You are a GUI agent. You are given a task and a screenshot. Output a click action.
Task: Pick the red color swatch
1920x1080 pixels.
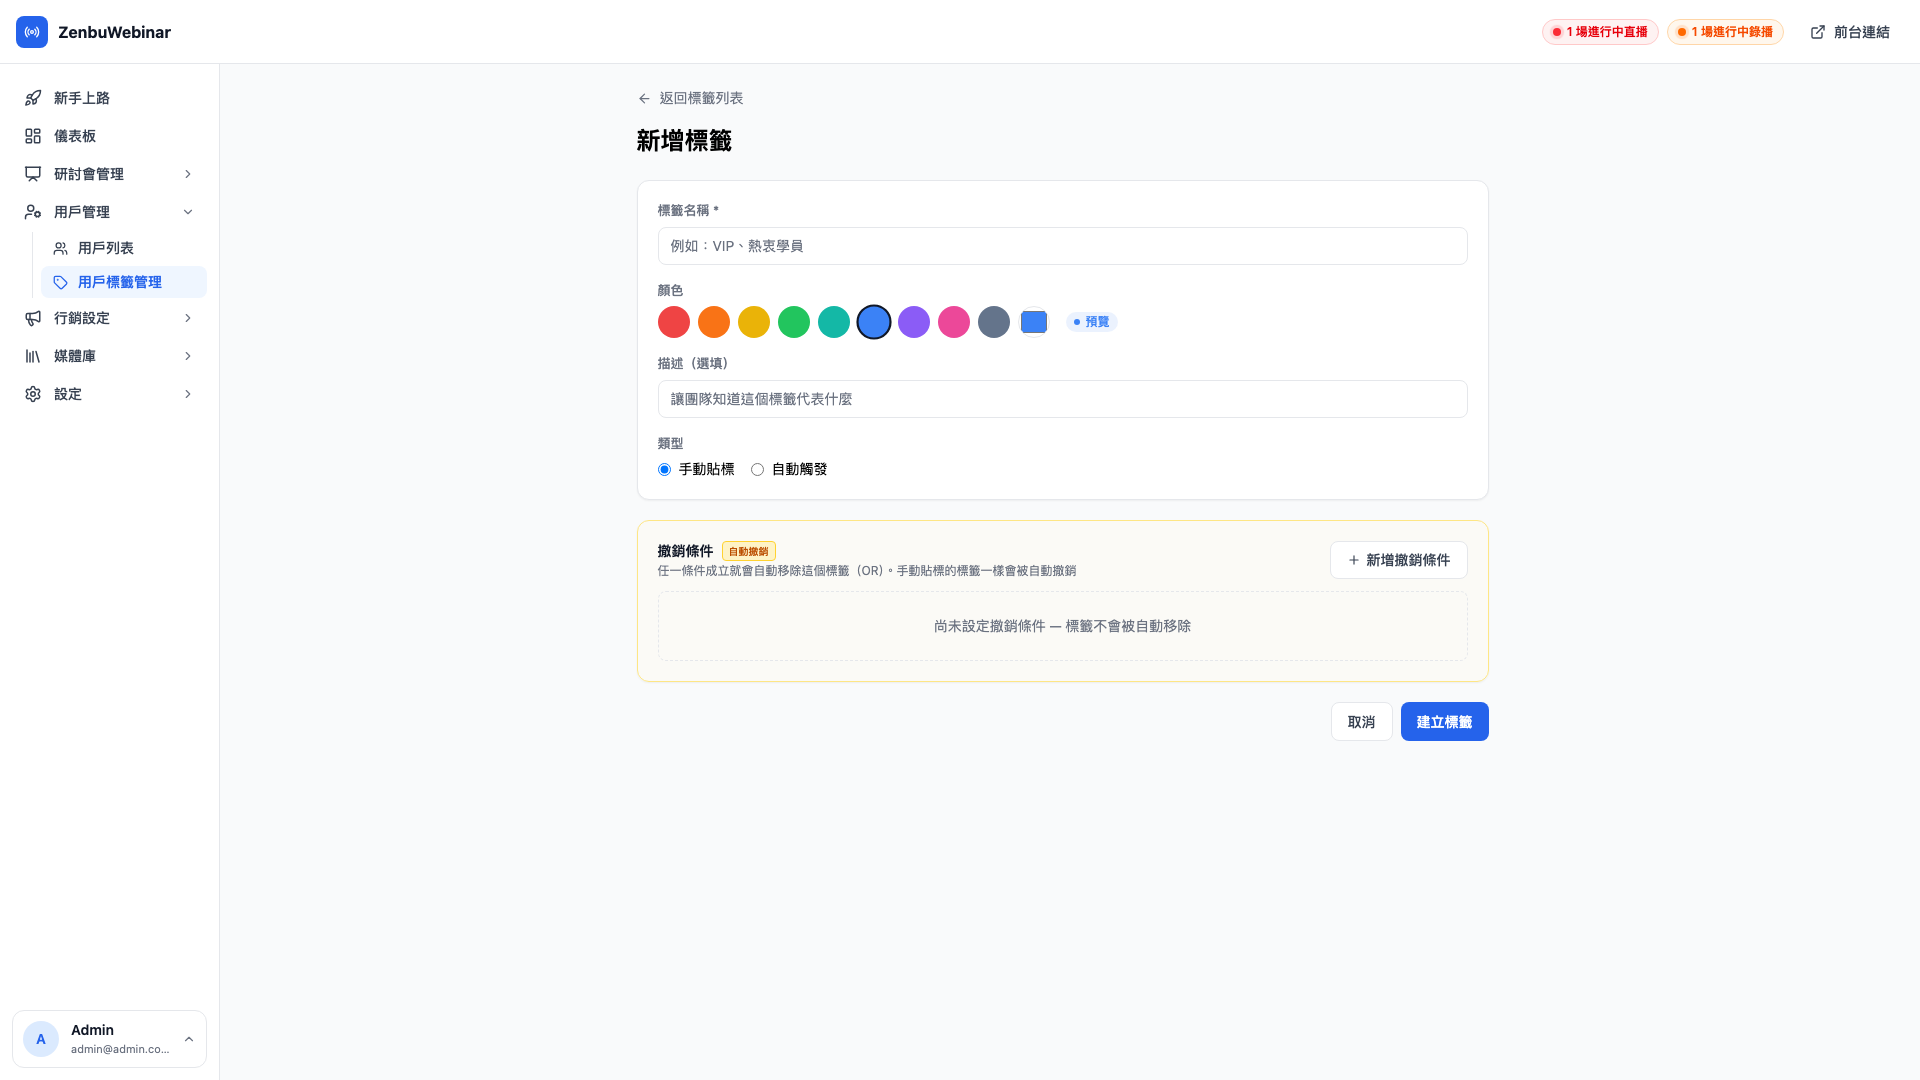click(674, 322)
